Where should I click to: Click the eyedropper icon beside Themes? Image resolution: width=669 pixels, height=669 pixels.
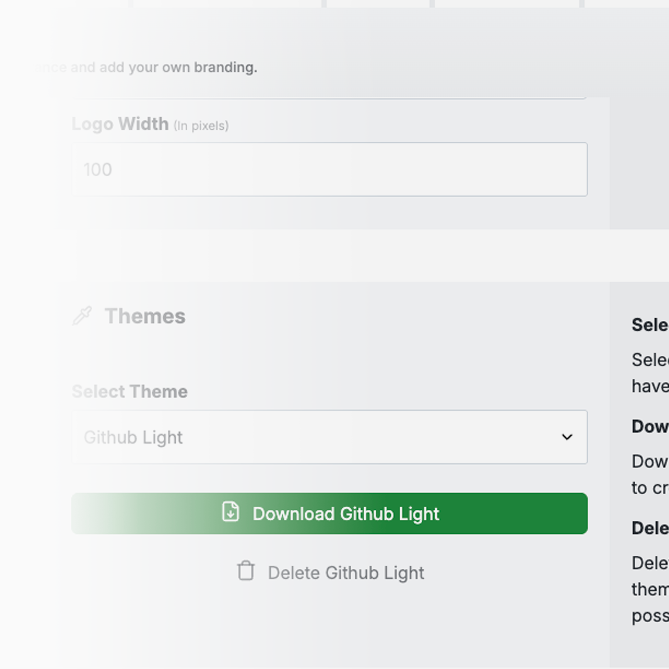tap(82, 317)
